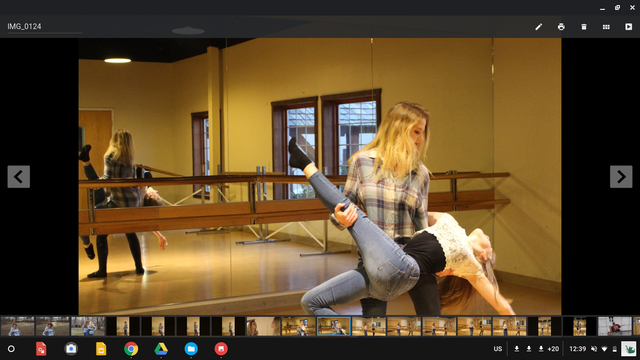Click the battery status icon

click(614, 349)
